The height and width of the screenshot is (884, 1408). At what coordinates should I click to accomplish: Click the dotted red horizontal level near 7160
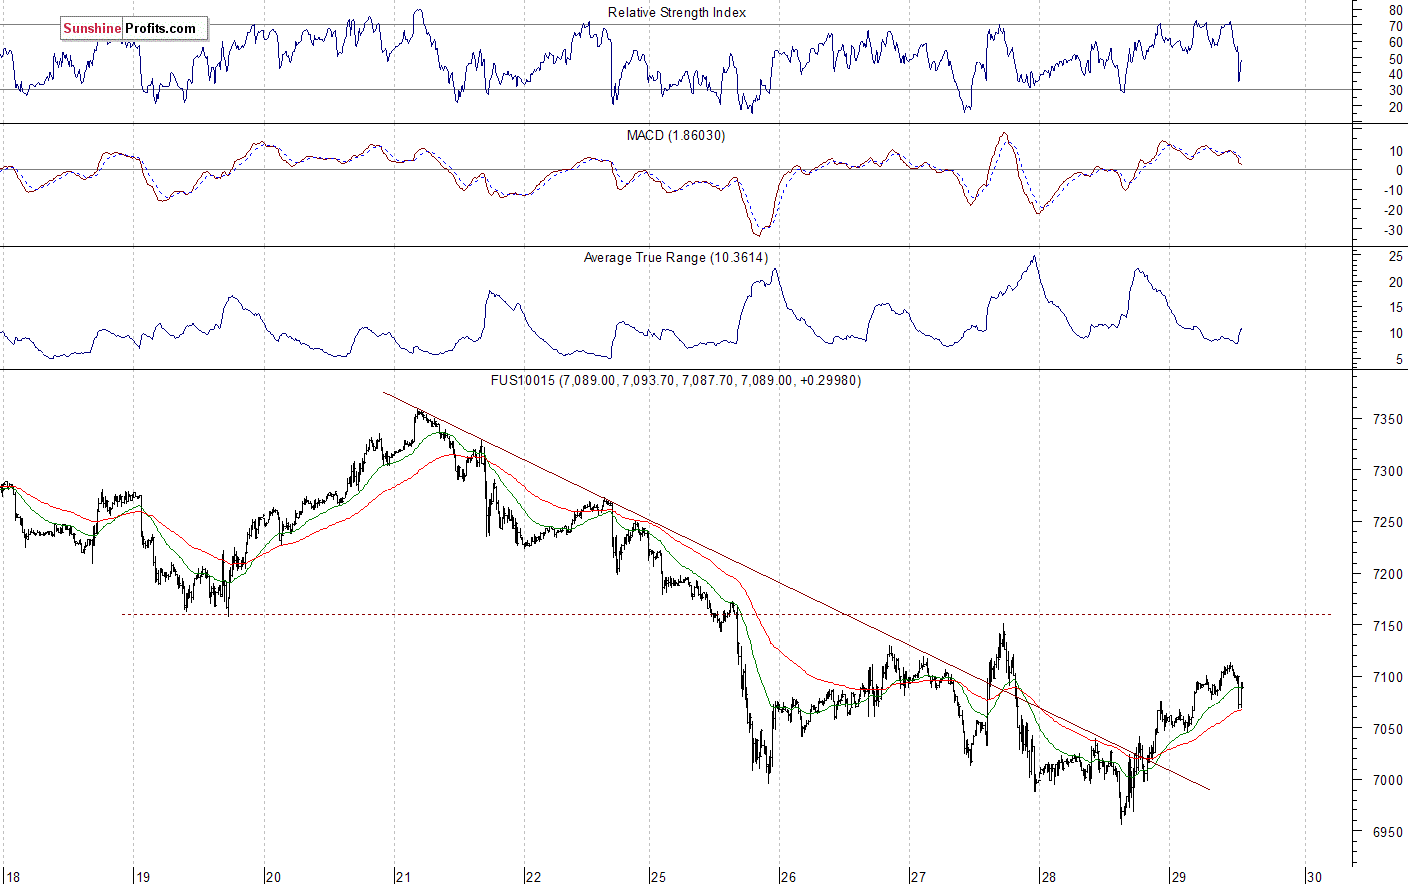[x=727, y=614]
